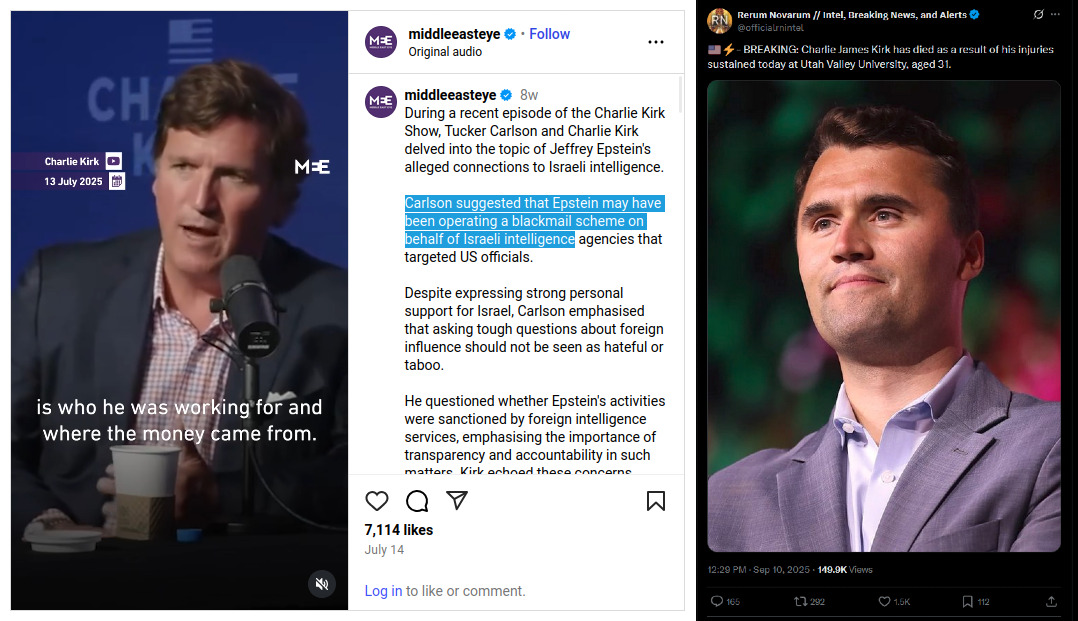Like the Instagram post with heart icon

[x=377, y=501]
